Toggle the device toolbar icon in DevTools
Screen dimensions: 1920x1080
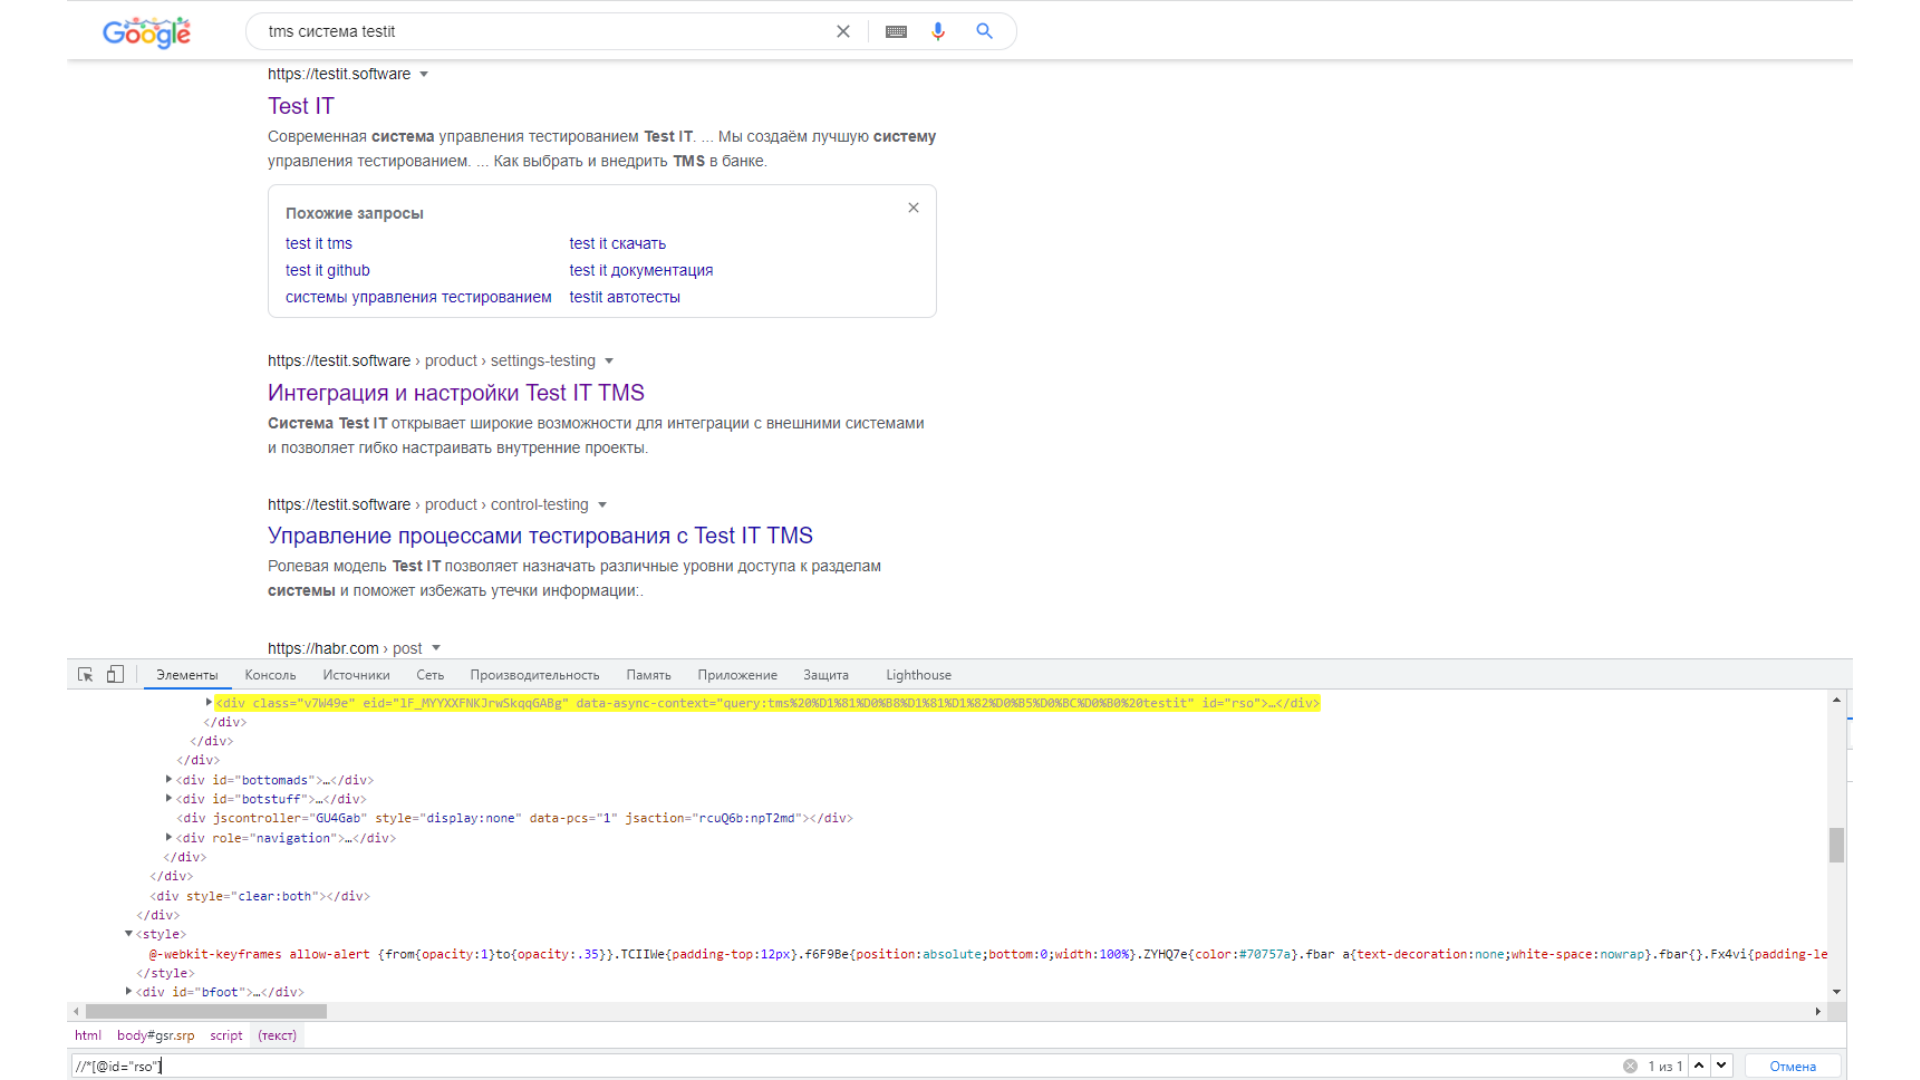click(115, 675)
